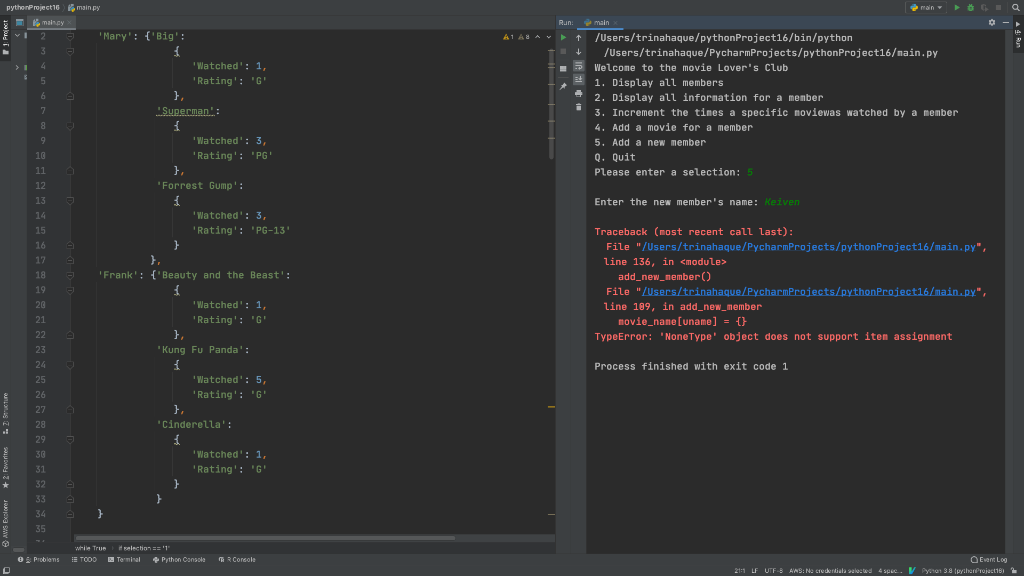Open the Terminal tool window tab
Screen dimensions: 1024x576
(123, 560)
